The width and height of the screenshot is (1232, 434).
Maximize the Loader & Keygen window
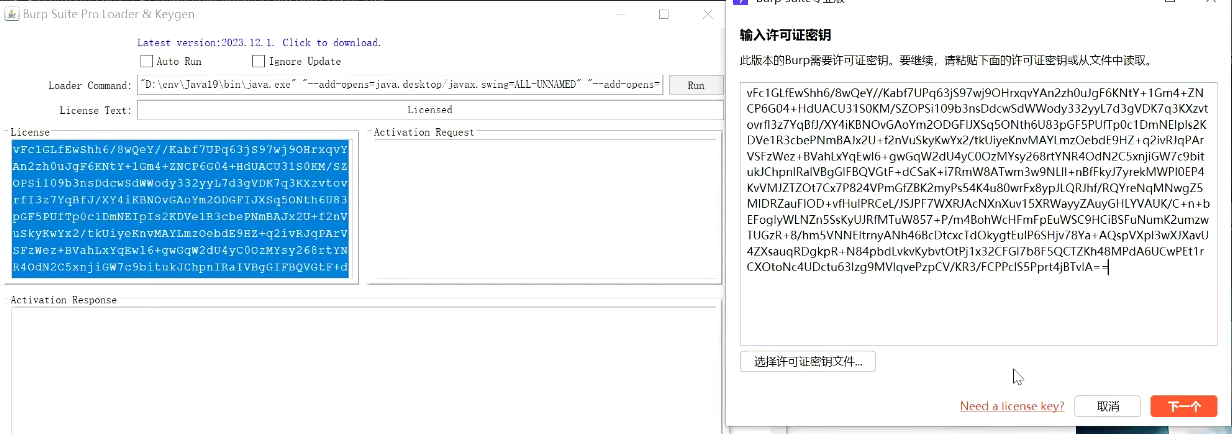click(663, 14)
